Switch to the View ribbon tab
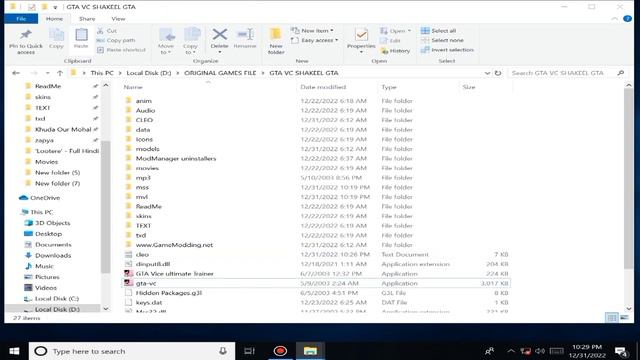This screenshot has width=640, height=360. [x=118, y=19]
